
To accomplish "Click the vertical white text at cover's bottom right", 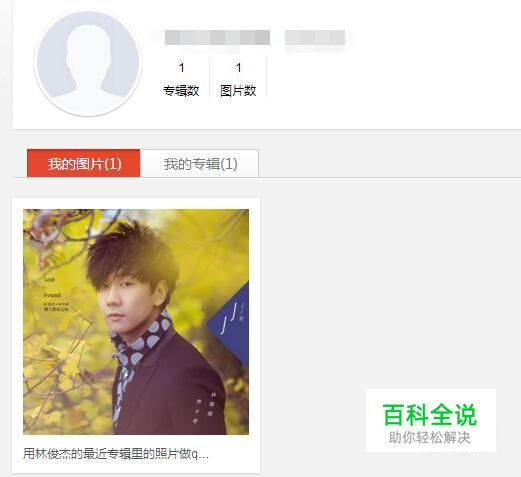I will point(203,408).
